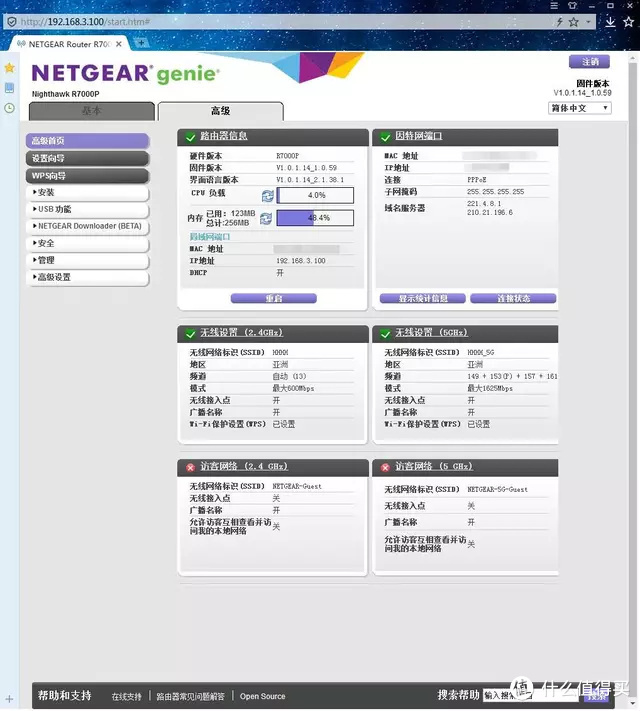640x711 pixels.
Task: Open a new browser tab
Action: coord(141,43)
